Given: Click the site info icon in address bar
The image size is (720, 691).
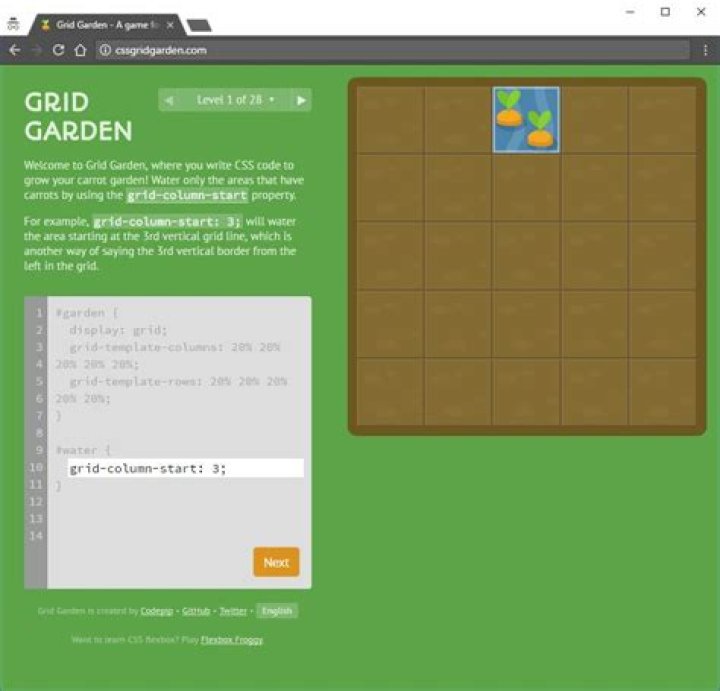Looking at the screenshot, I should tap(104, 50).
